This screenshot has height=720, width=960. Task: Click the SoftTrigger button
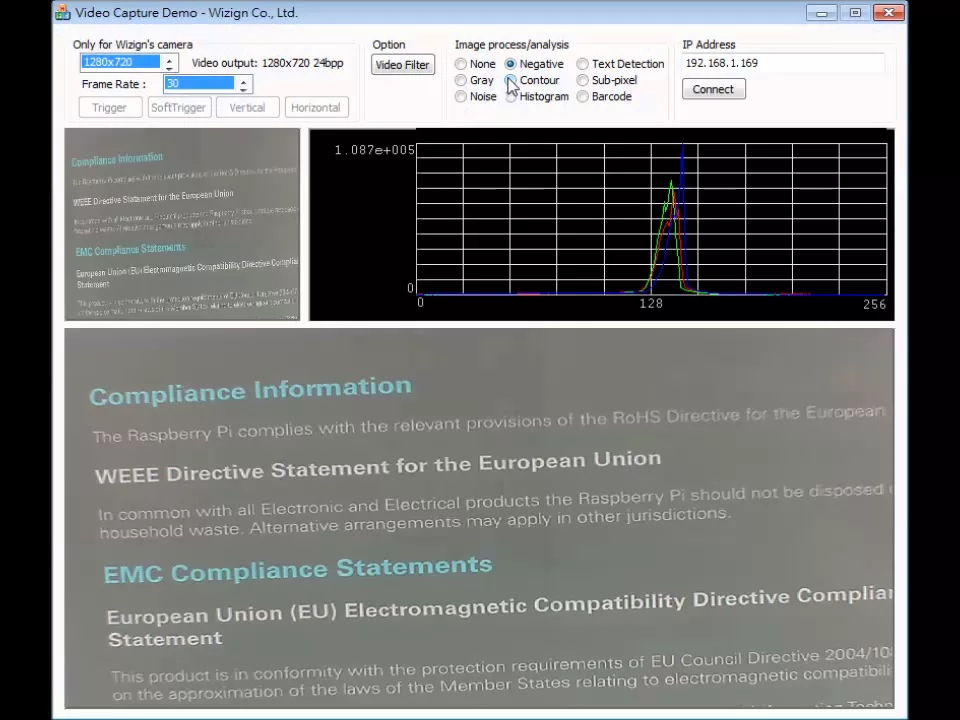179,108
